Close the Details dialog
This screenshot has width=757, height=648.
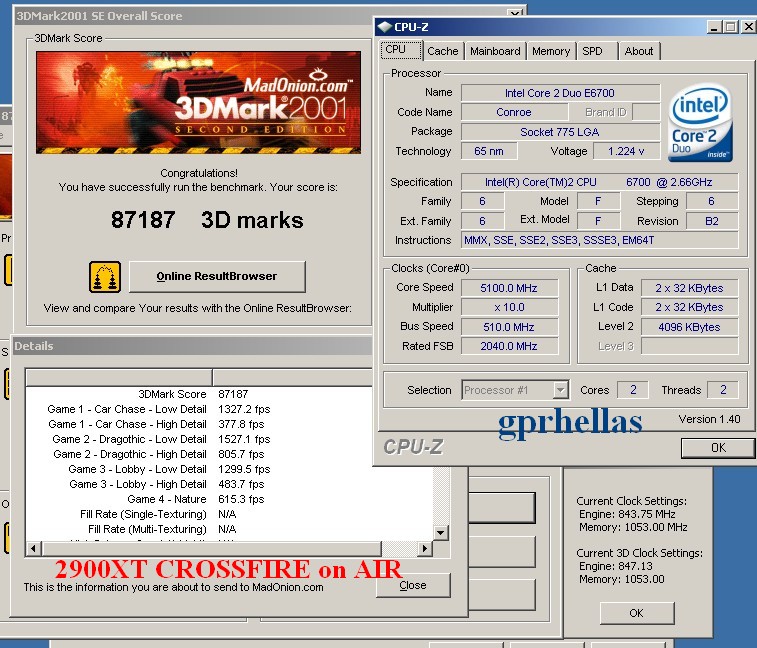coord(413,585)
